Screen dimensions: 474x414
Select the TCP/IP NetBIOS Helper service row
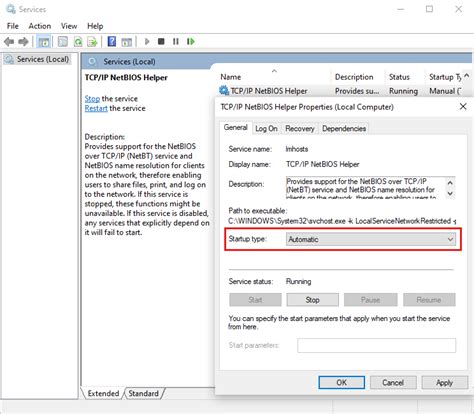point(340,91)
